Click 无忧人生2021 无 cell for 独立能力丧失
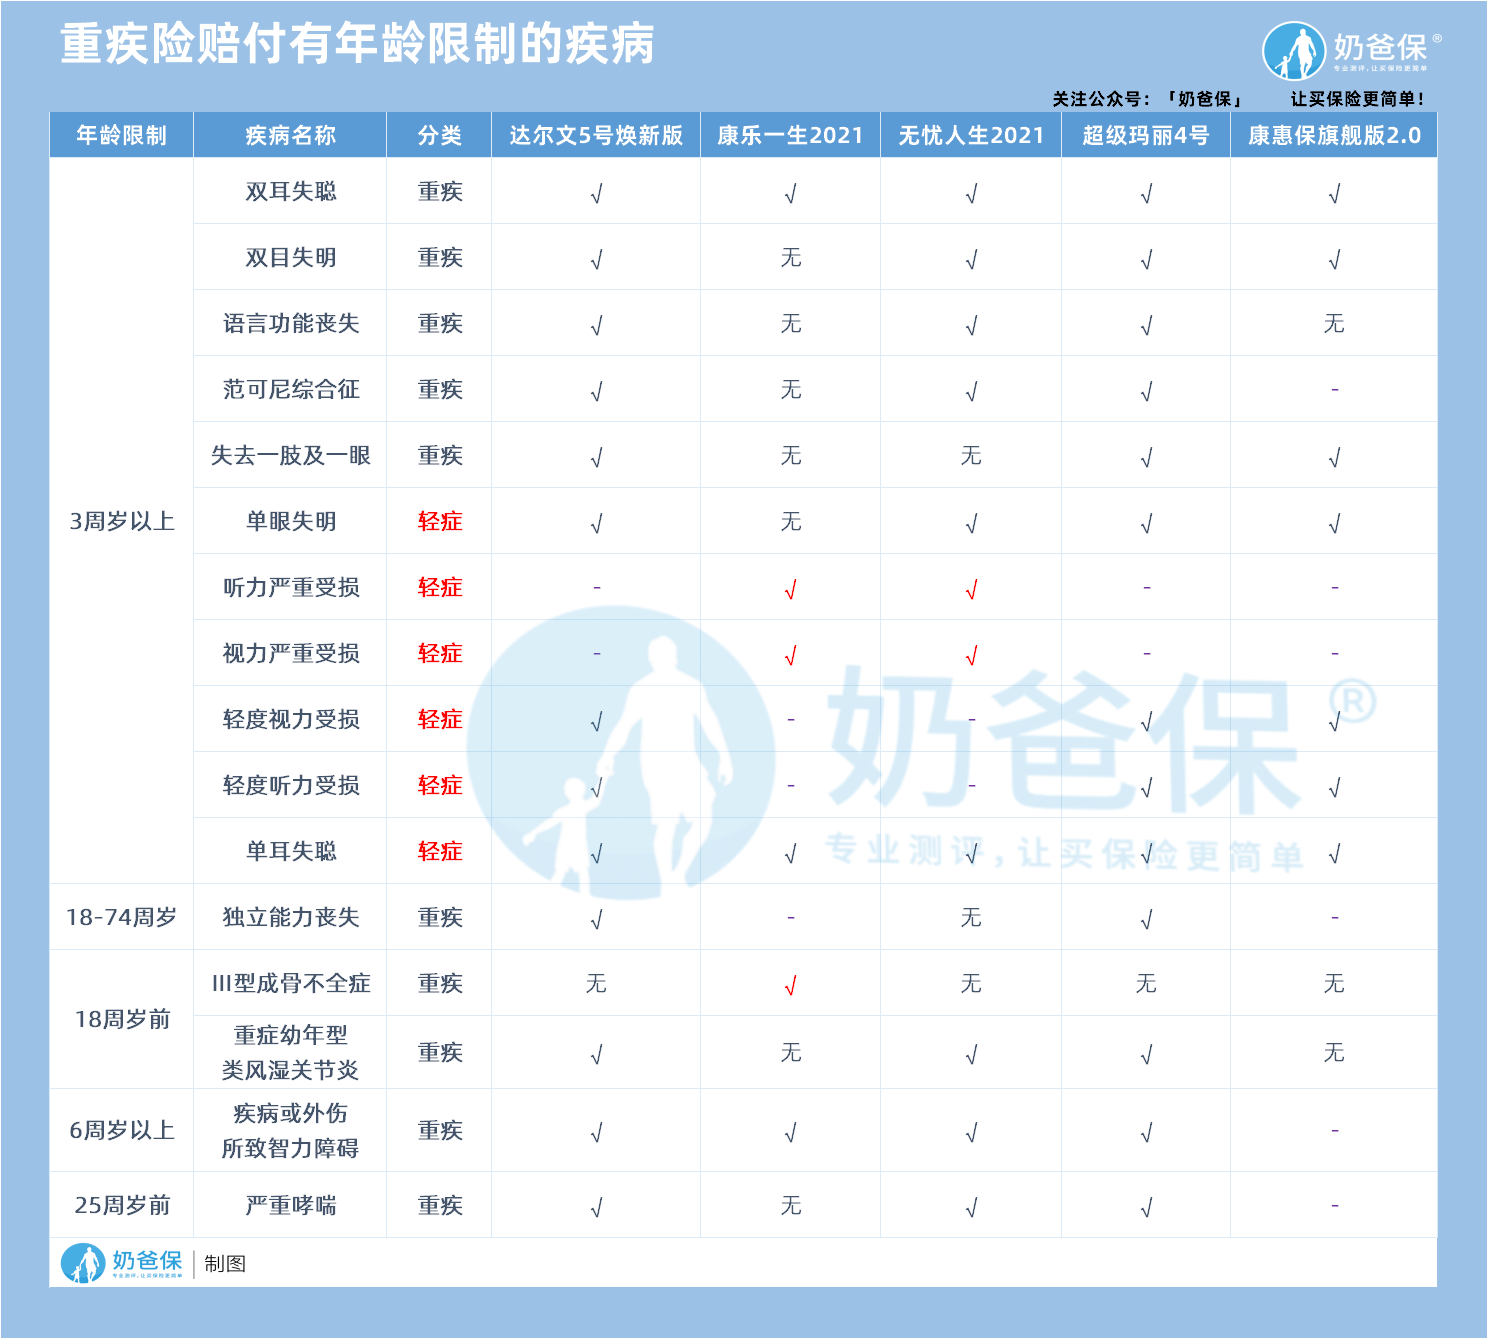 pyautogui.click(x=971, y=917)
